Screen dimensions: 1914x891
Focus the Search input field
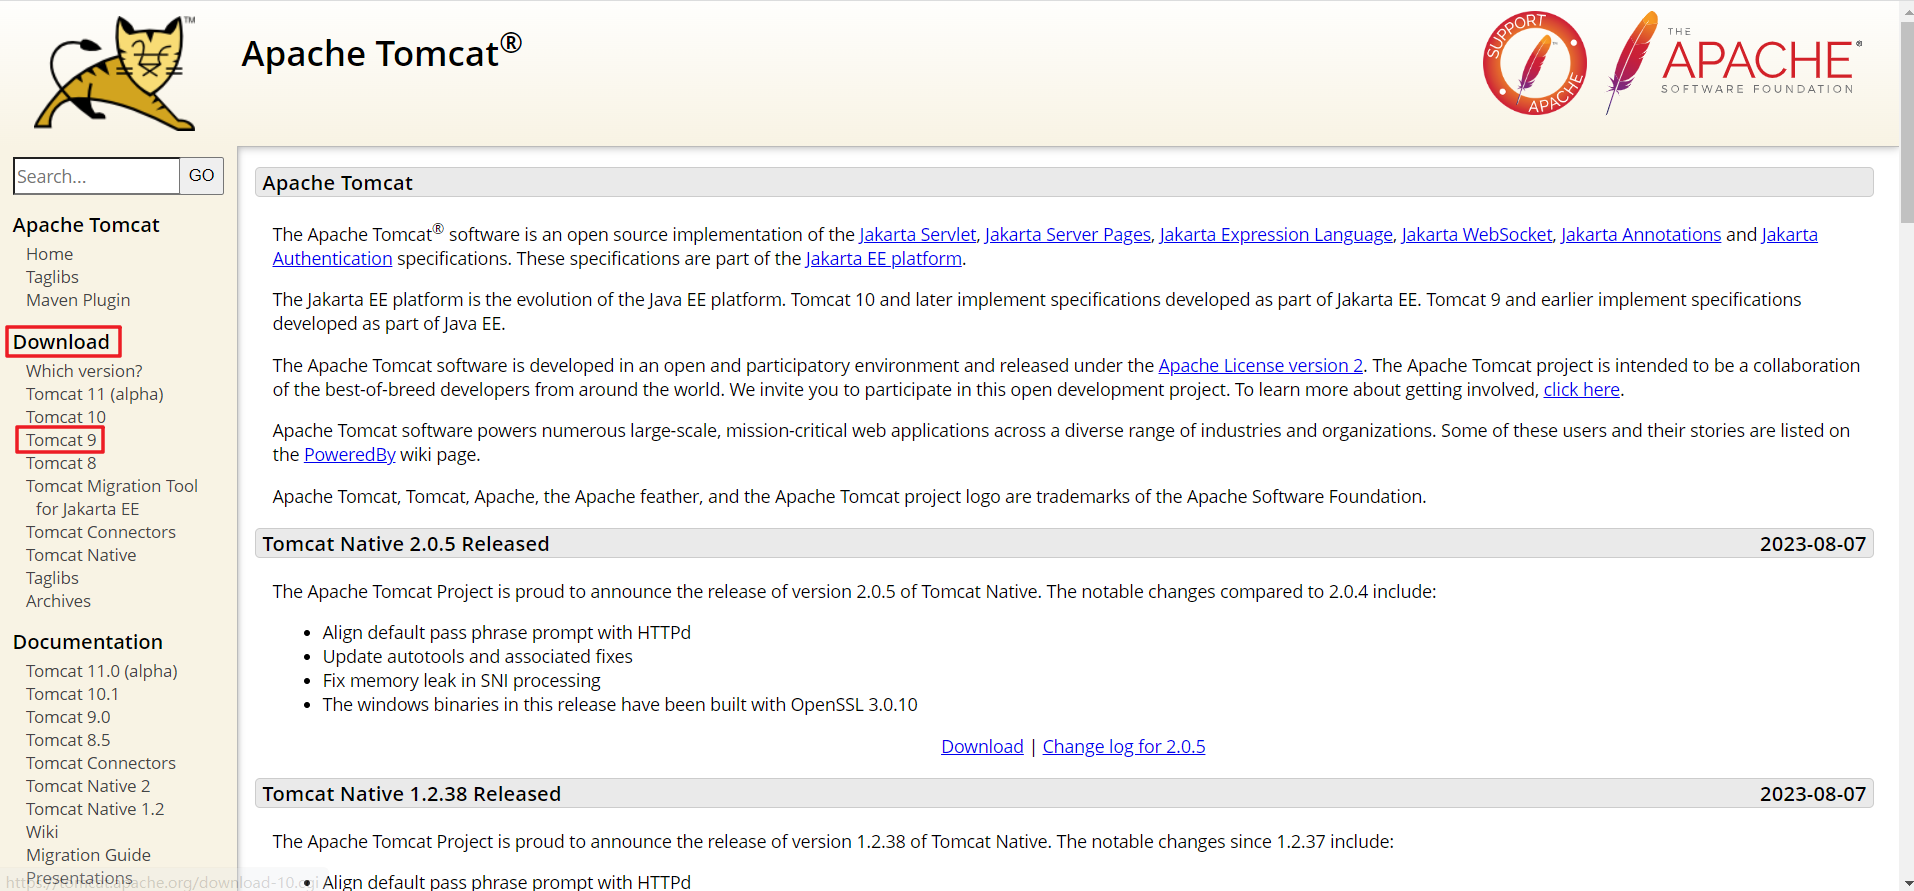97,176
